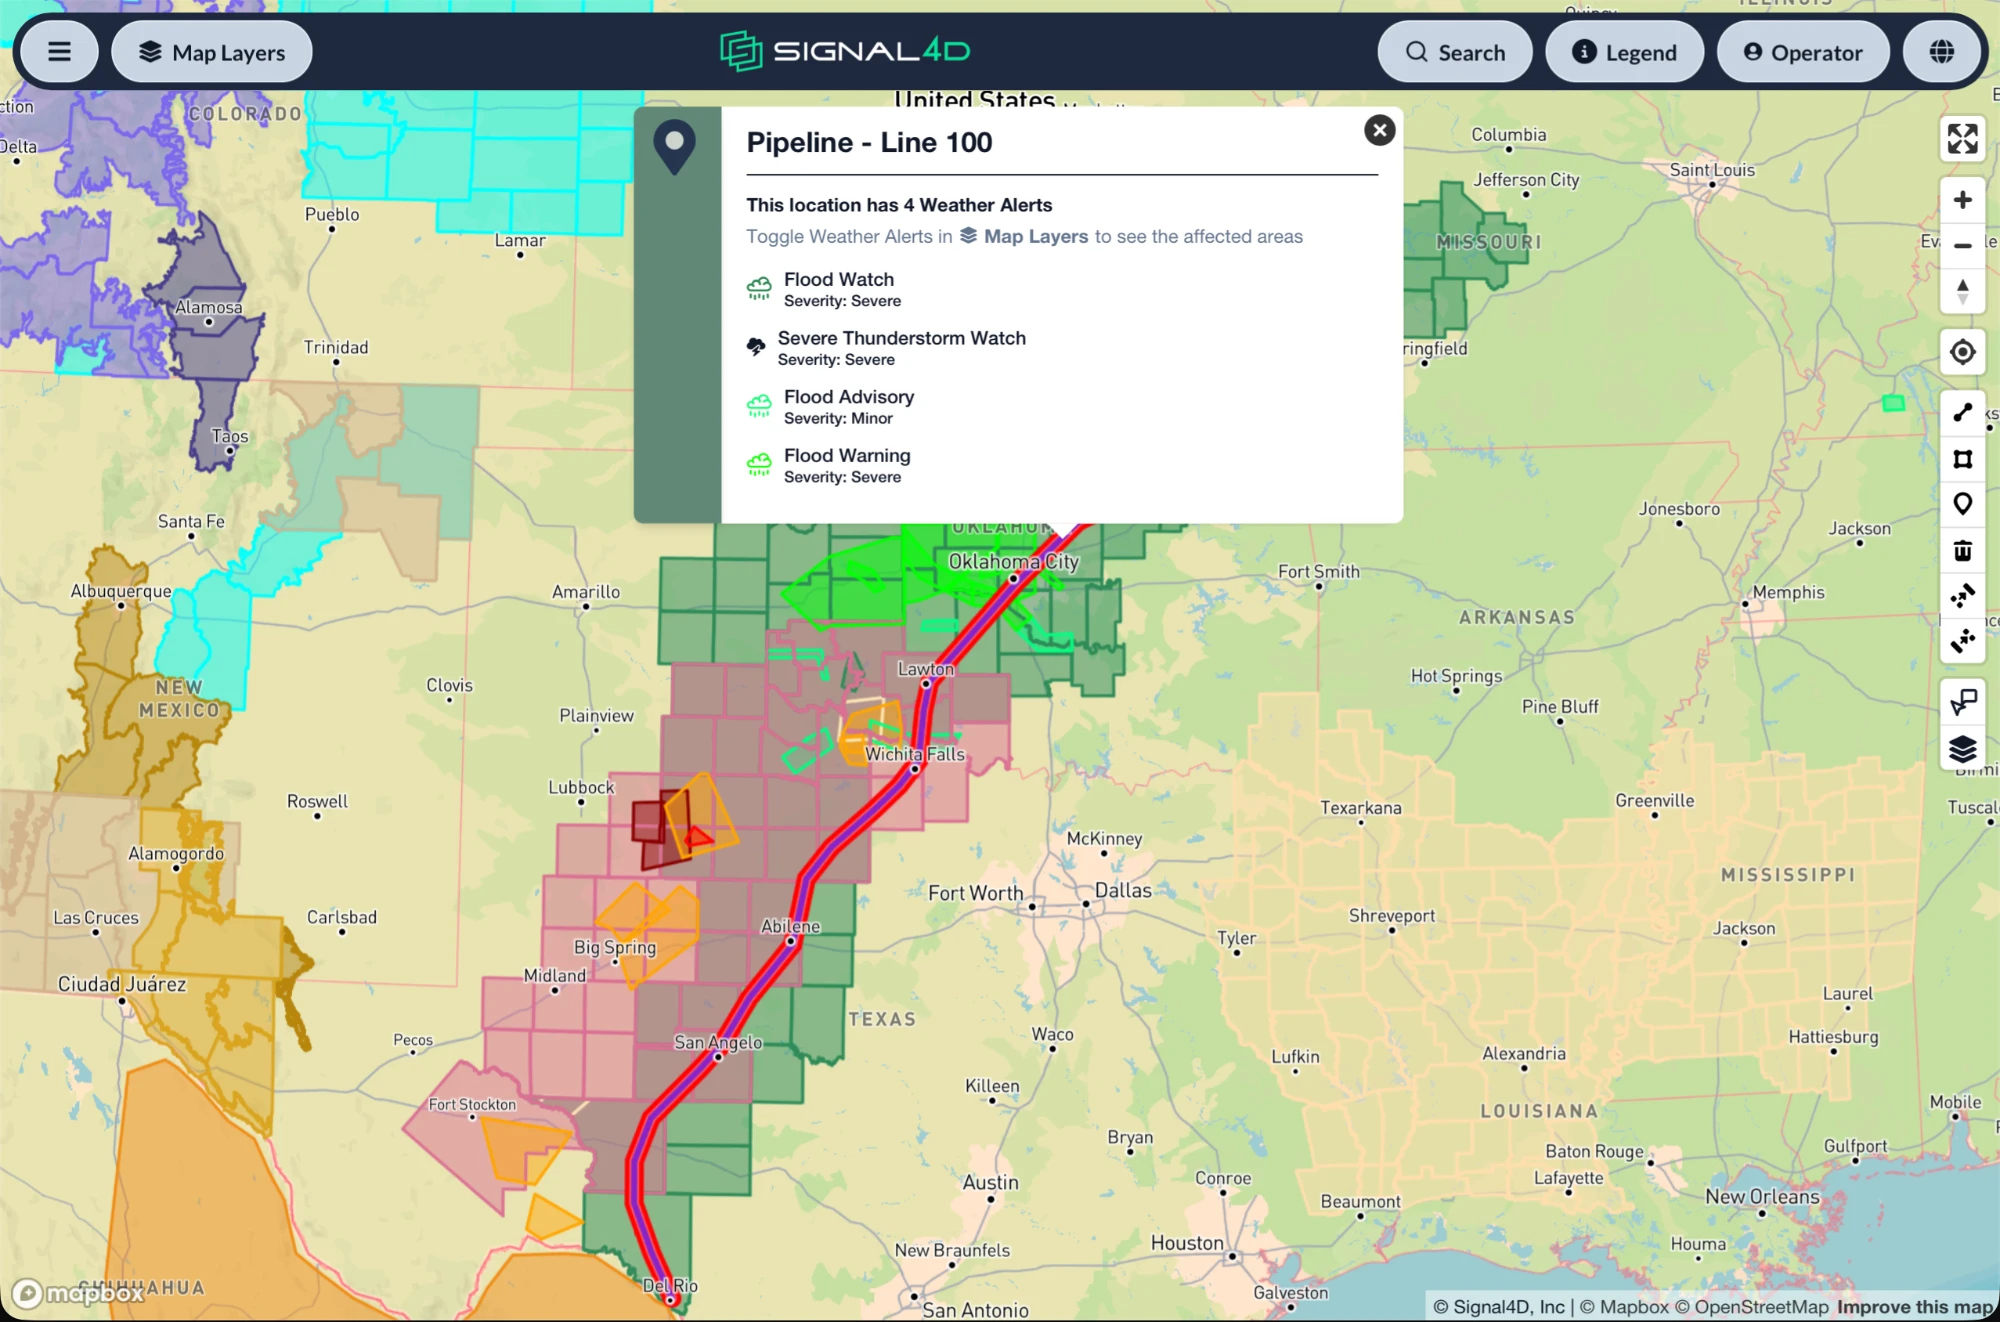This screenshot has height=1322, width=2000.
Task: Click the thunderstorm cloud icon
Action: click(x=756, y=347)
